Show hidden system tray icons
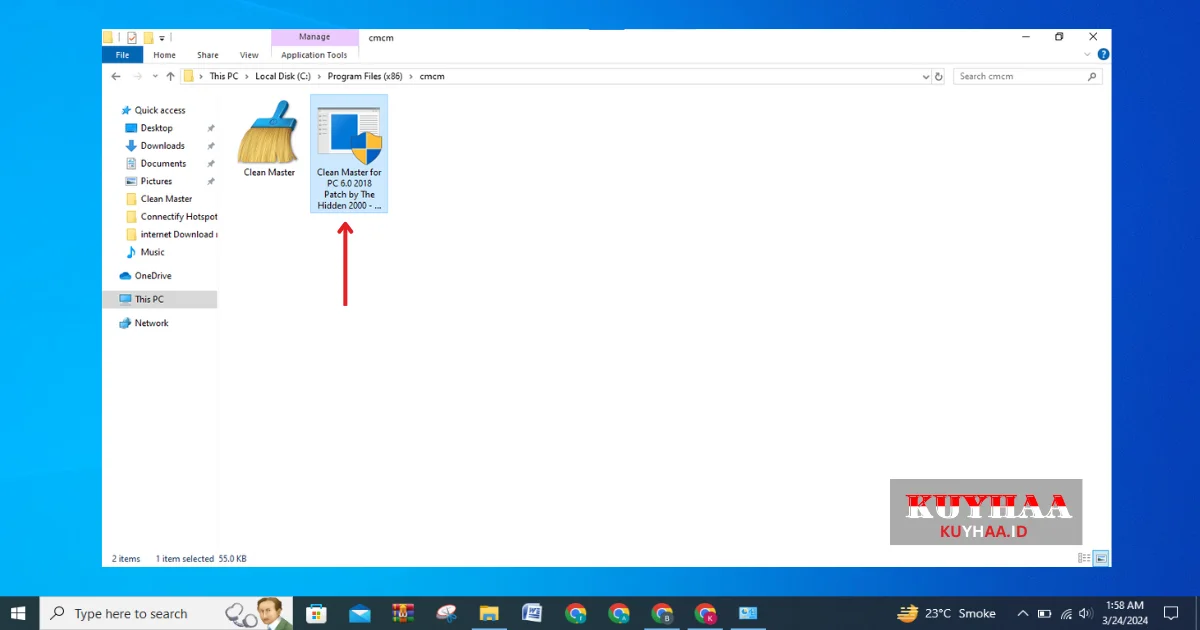The height and width of the screenshot is (630, 1200). point(1022,613)
